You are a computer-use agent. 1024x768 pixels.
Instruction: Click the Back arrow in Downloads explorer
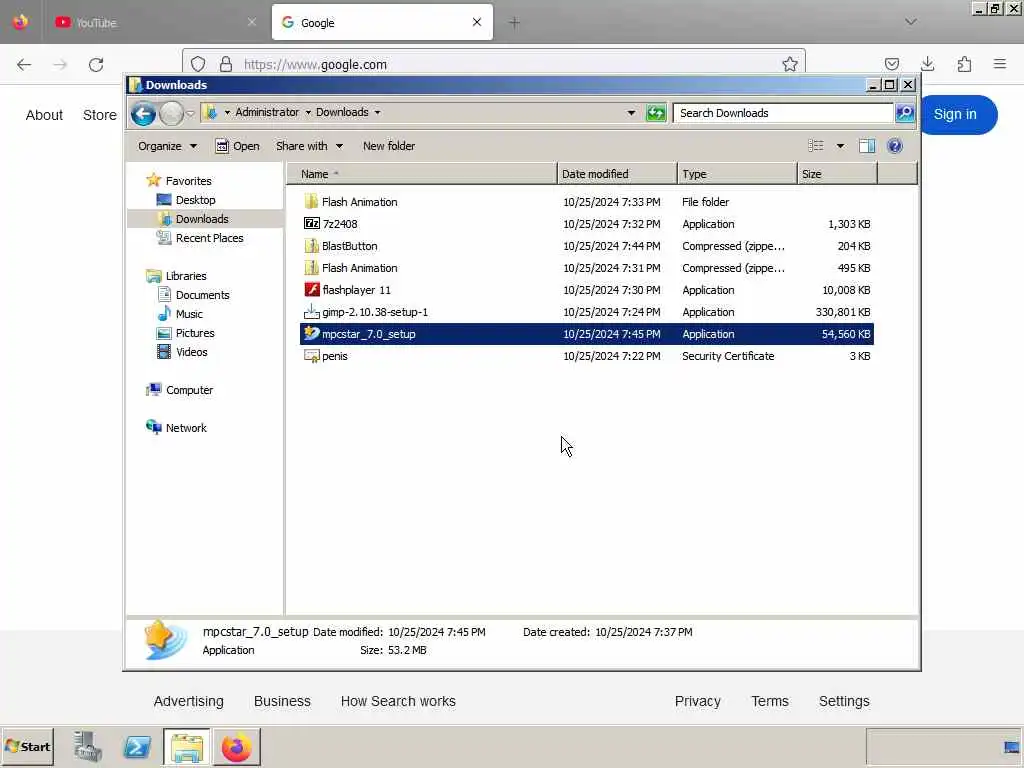coord(143,114)
